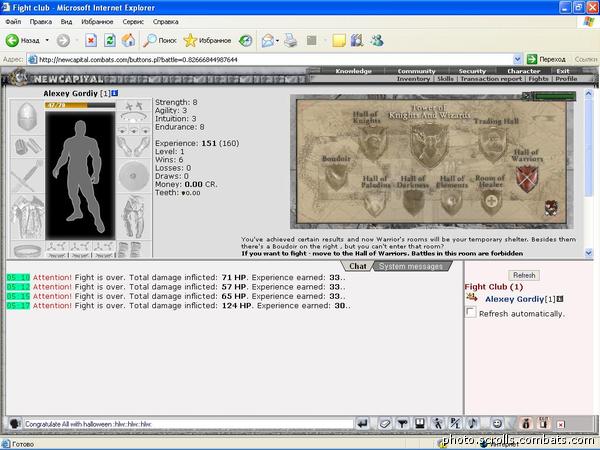The image size is (600, 450).
Task: Open the crossed swords weapon slot
Action: tap(27, 176)
